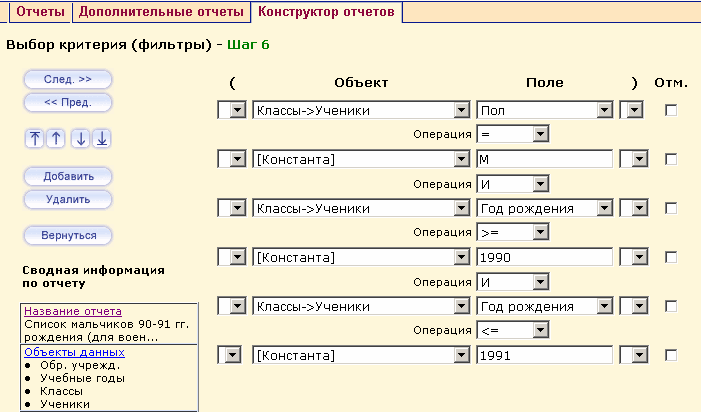This screenshot has width=701, height=412.
Task: Enable the checkbox next to constant 1991
Action: tap(671, 355)
